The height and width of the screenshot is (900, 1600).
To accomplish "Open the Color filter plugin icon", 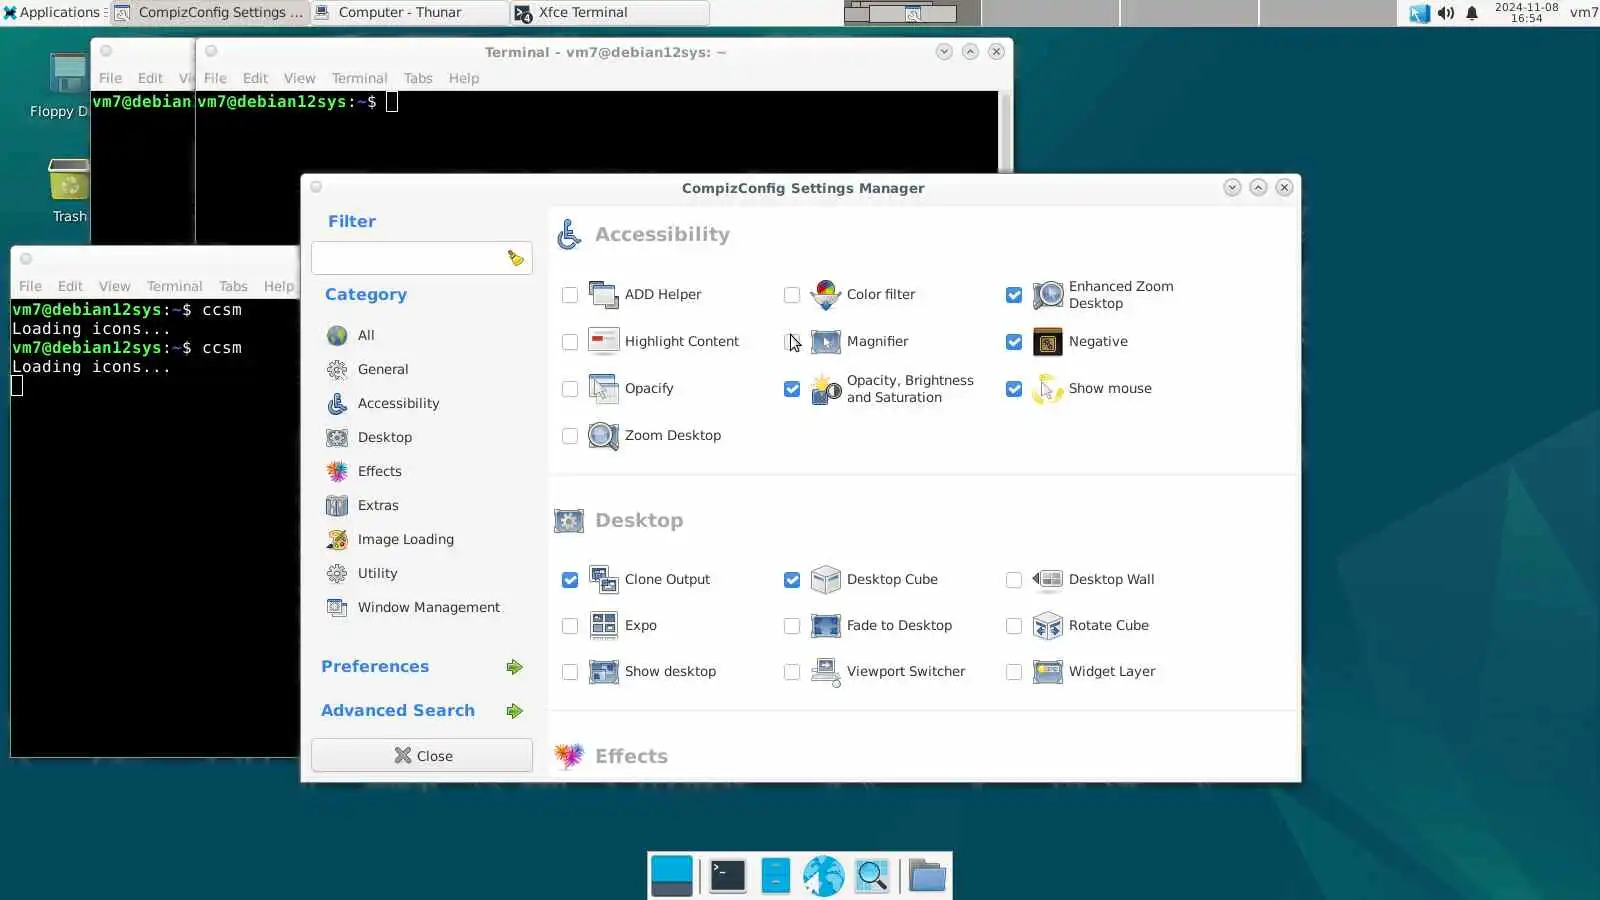I will pyautogui.click(x=826, y=295).
